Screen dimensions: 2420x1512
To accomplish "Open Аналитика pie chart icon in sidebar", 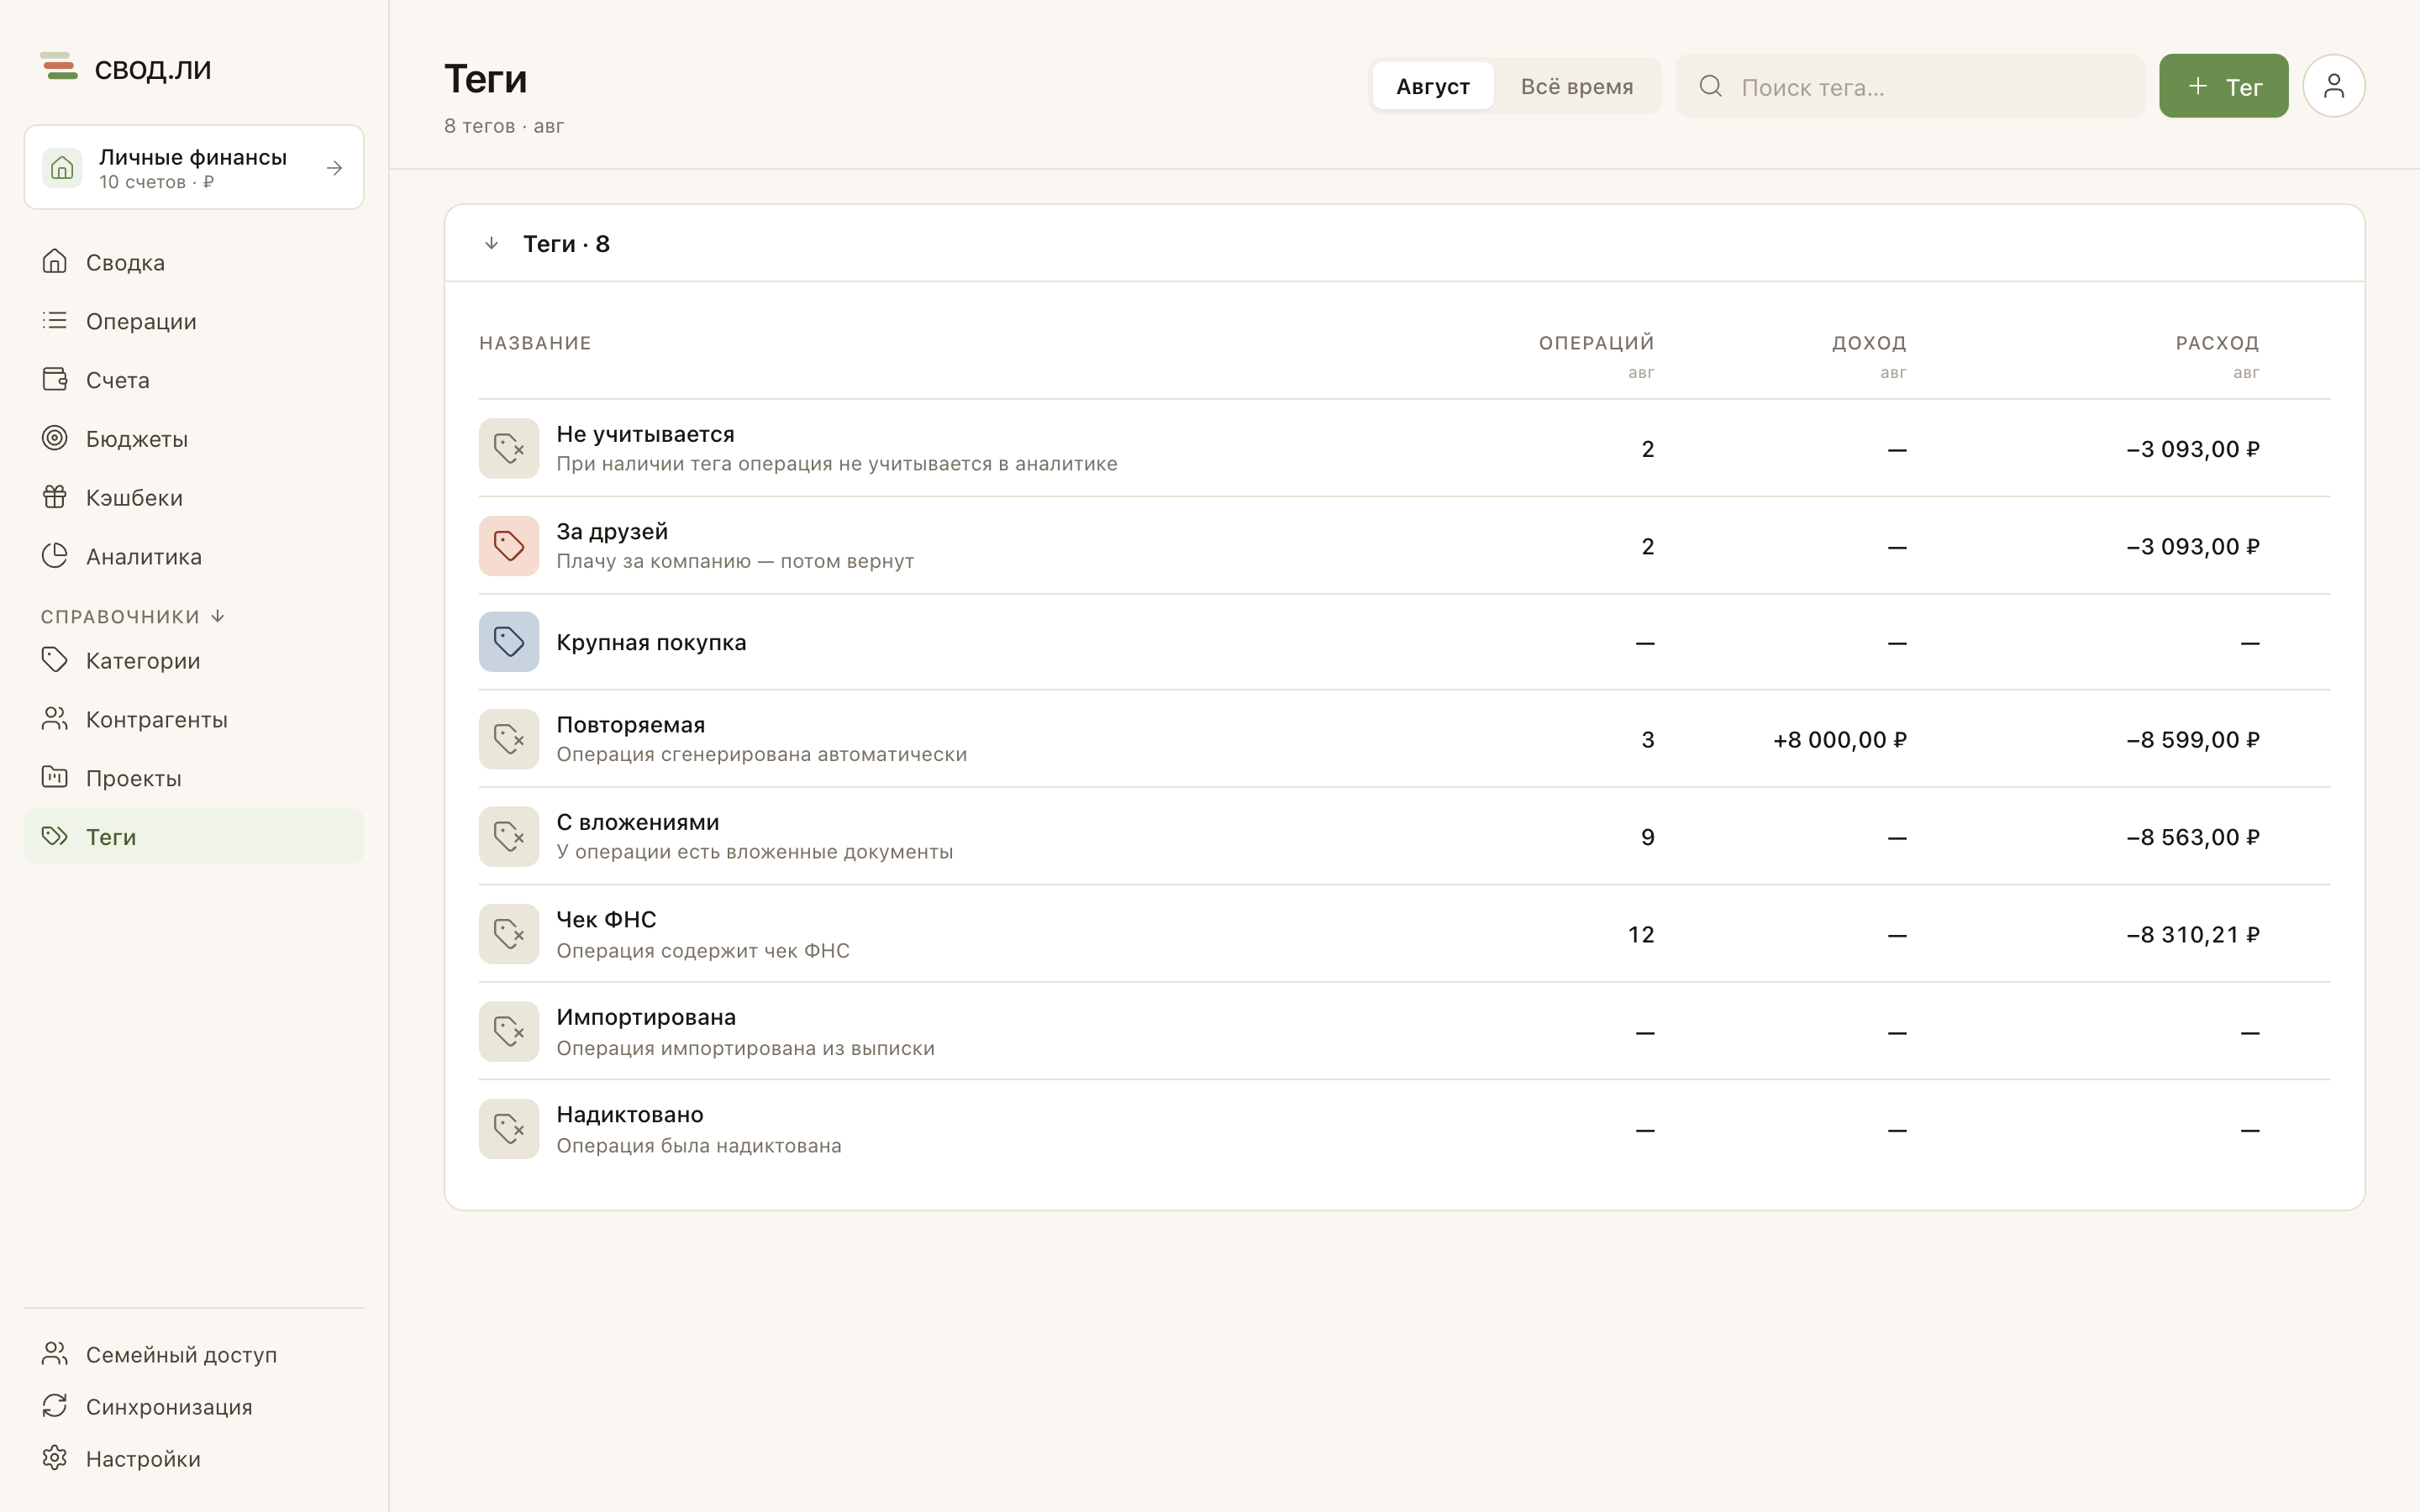I will click(x=55, y=556).
